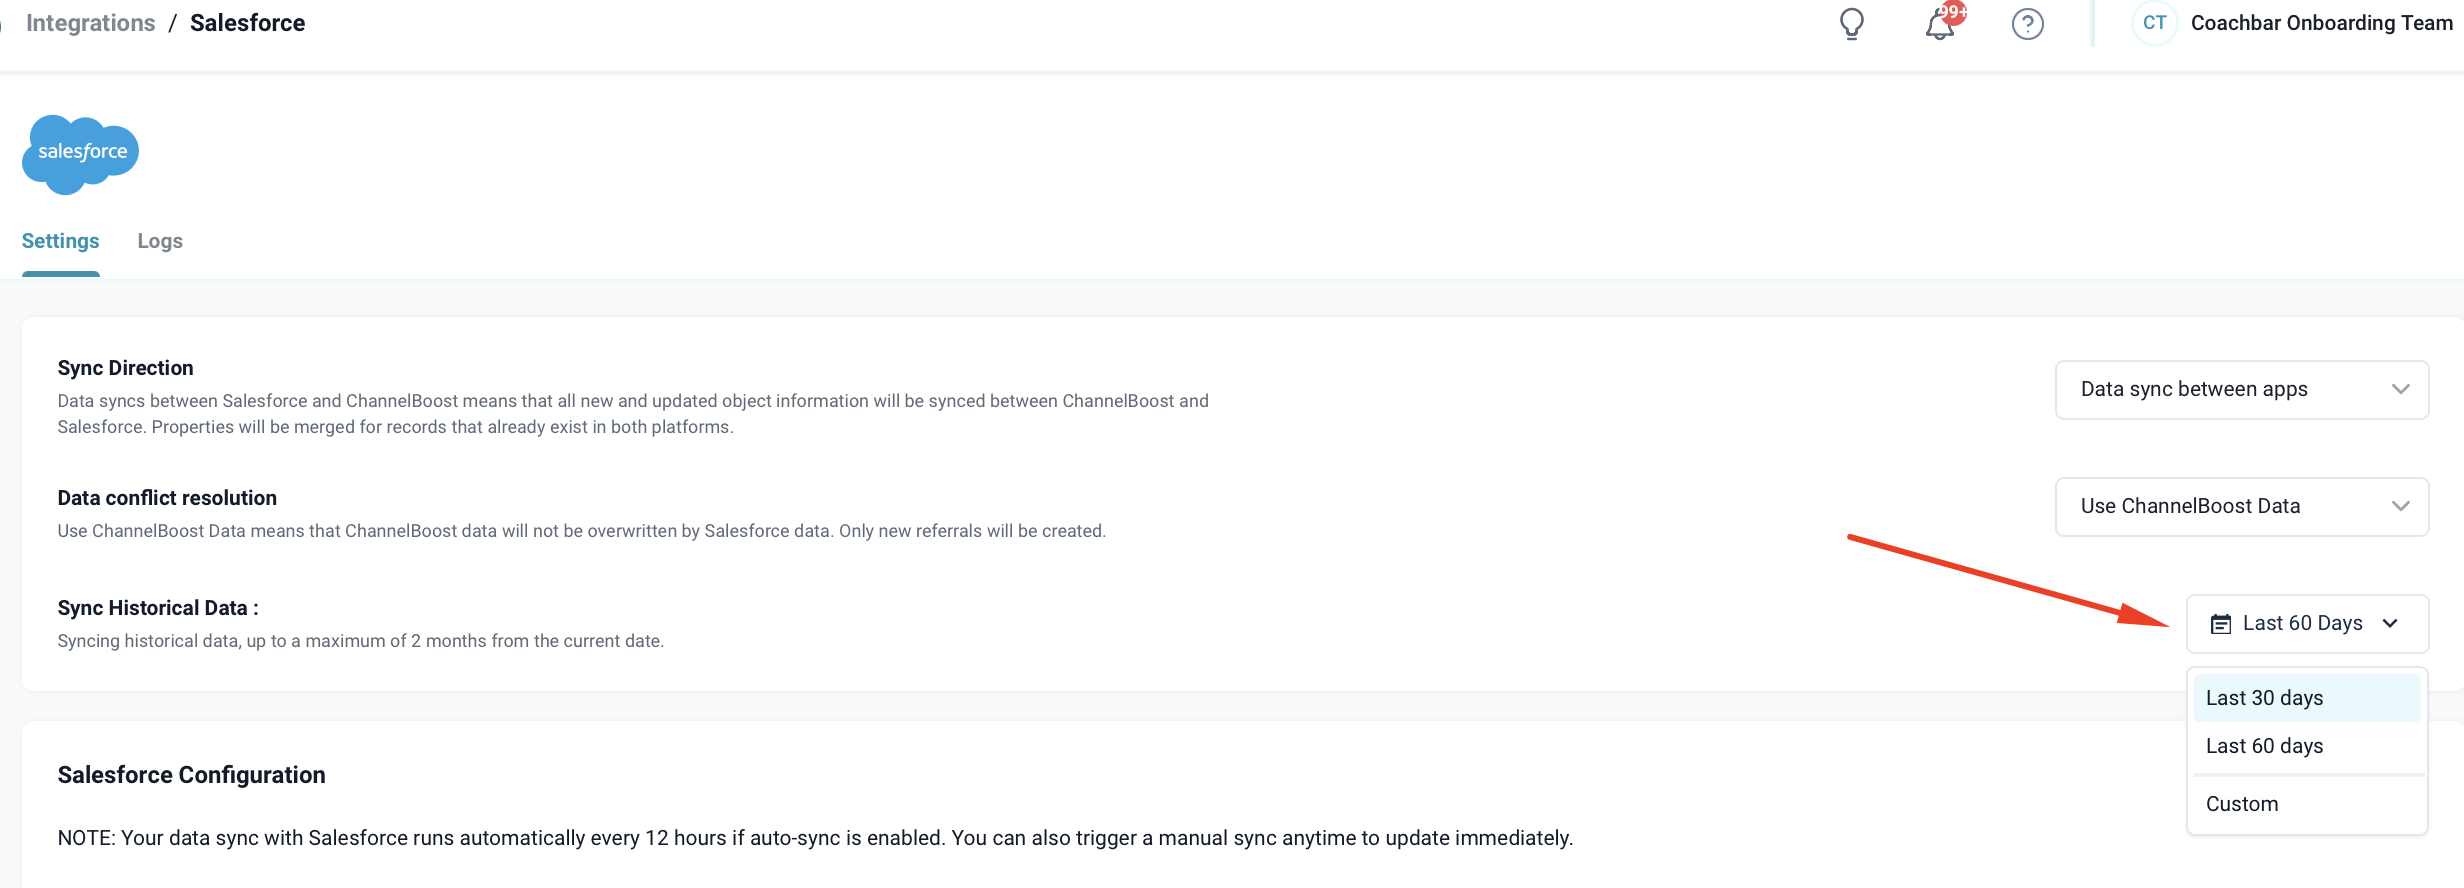The height and width of the screenshot is (888, 2464).
Task: Choose Last 30 days option
Action: pyautogui.click(x=2264, y=698)
